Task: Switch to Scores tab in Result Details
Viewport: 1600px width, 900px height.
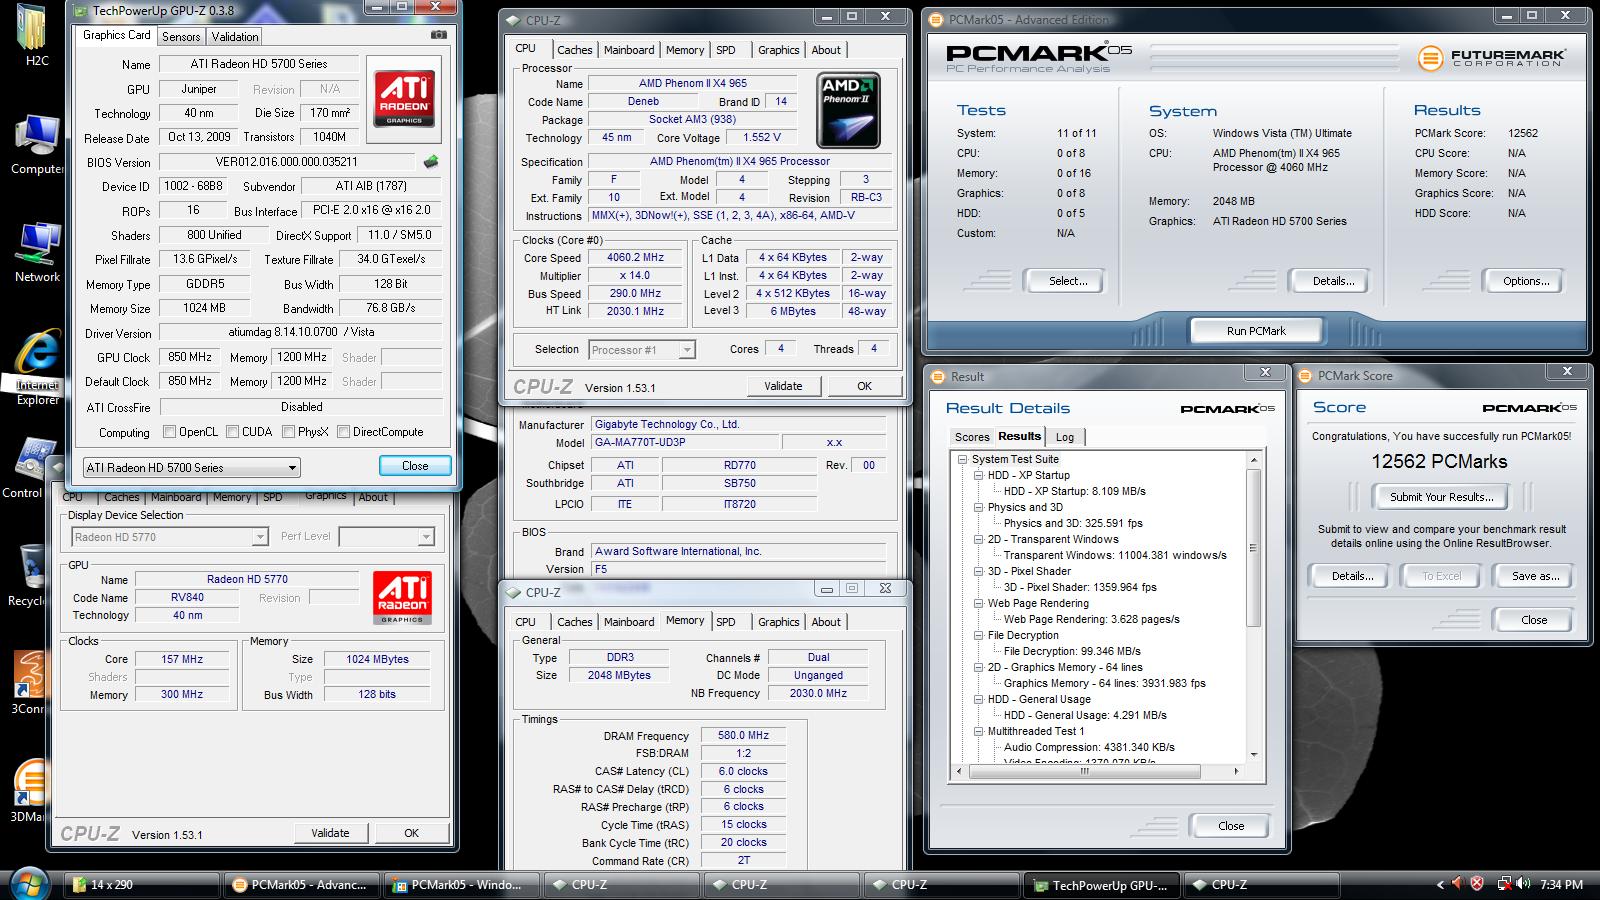Action: [971, 437]
